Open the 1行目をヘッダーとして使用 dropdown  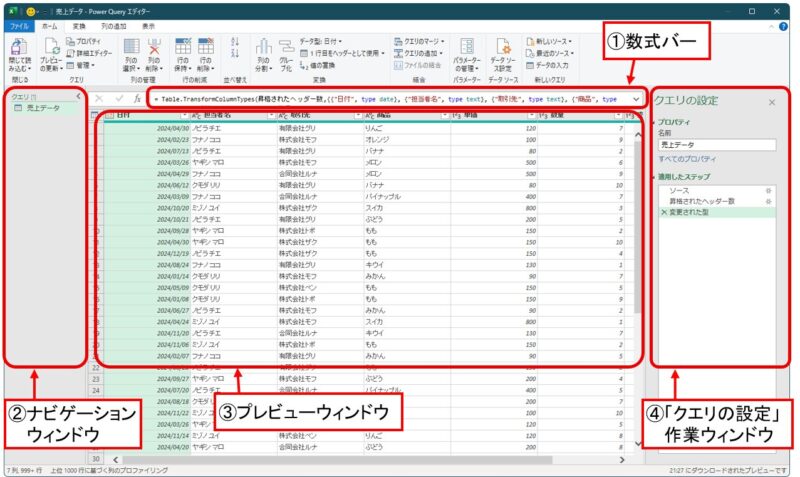[x=342, y=53]
